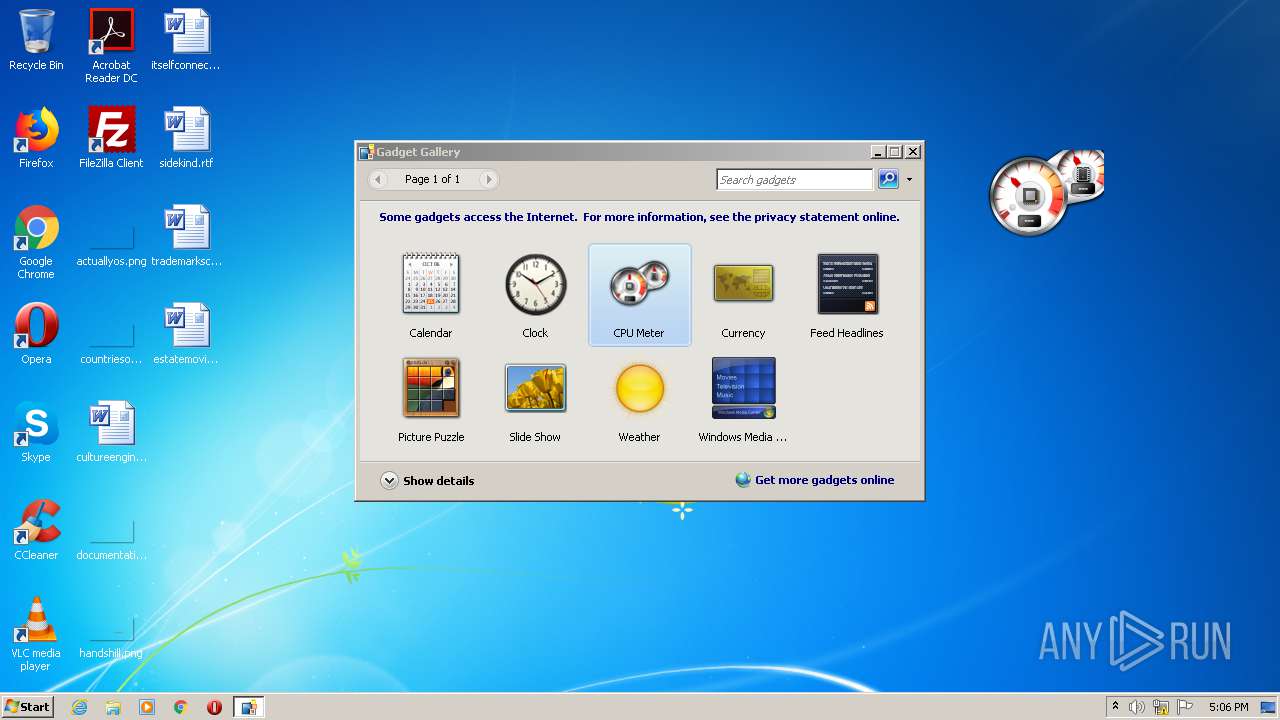Select the Picture Puzzle gadget

click(x=431, y=399)
